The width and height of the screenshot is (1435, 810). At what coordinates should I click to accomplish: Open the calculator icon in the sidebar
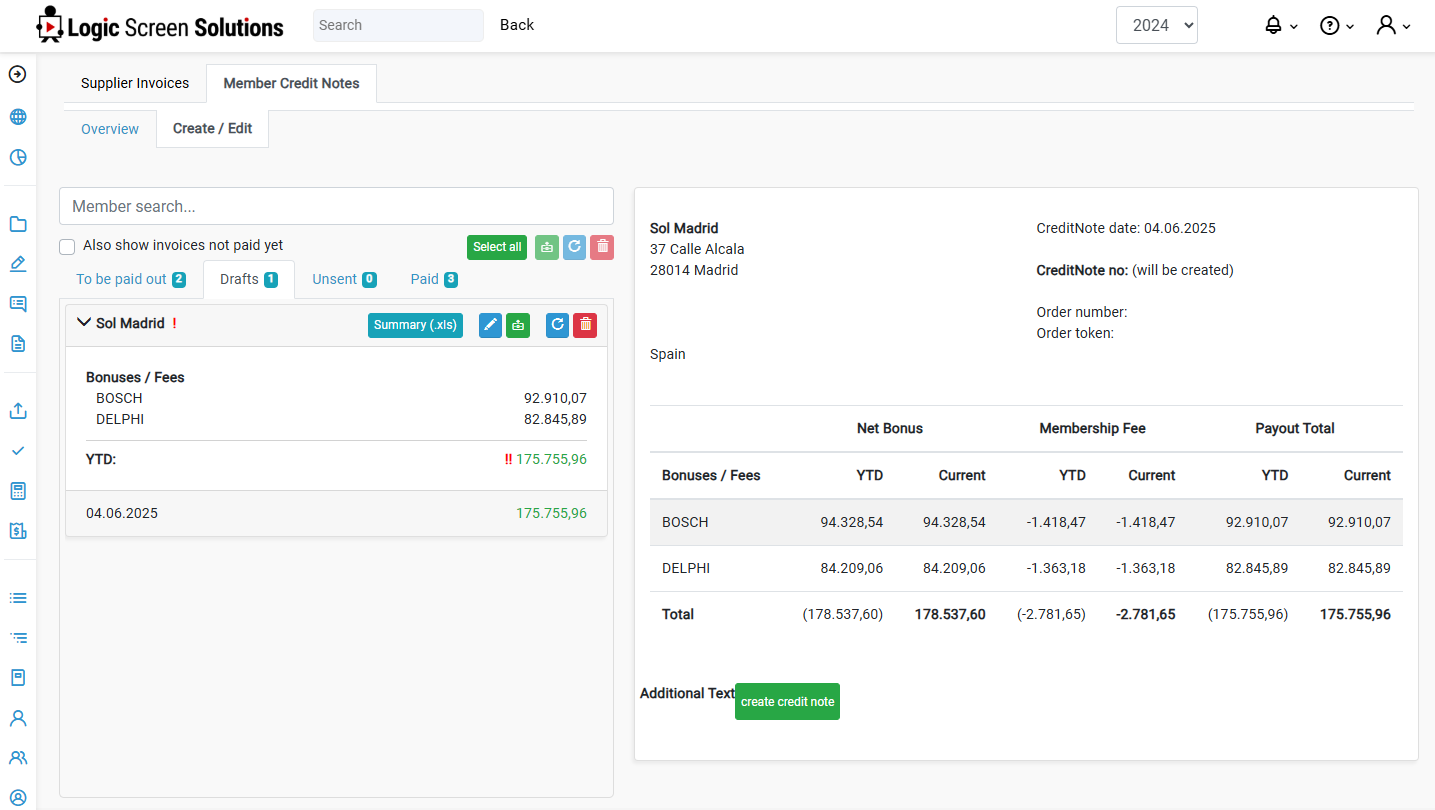[x=17, y=491]
